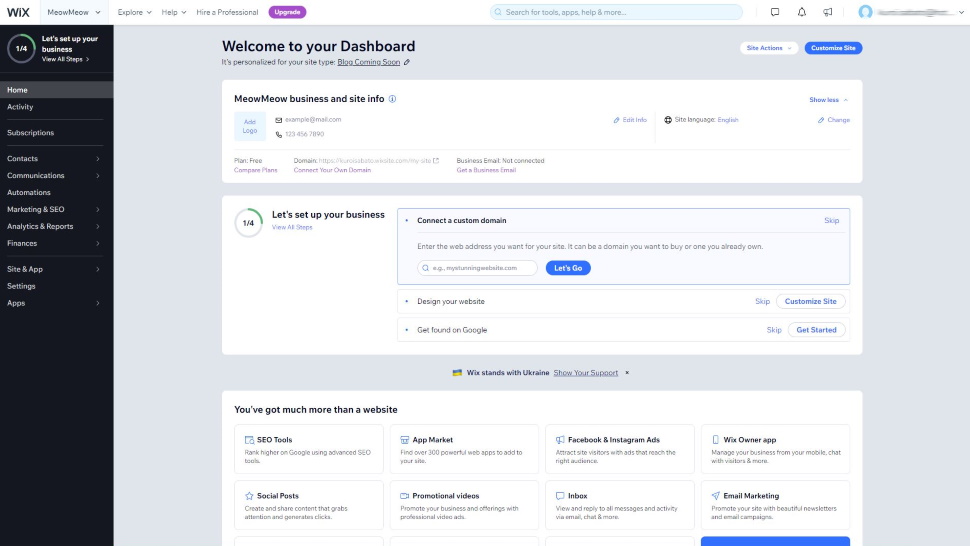Expand Analytics & Reports in sidebar
The image size is (970, 546).
pos(56,226)
